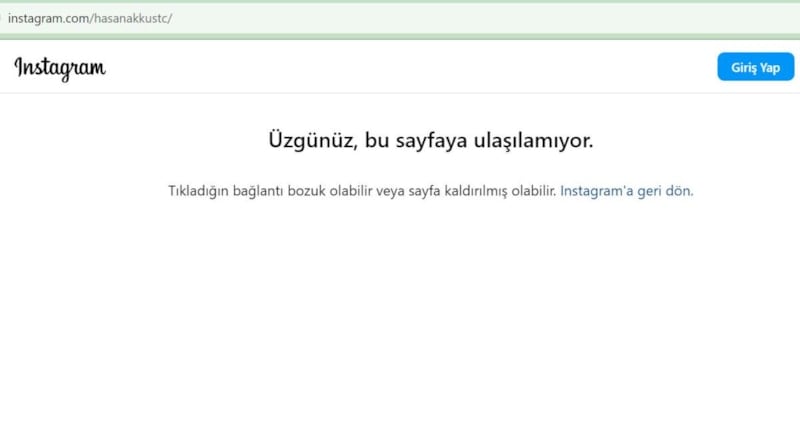The width and height of the screenshot is (800, 447).
Task: Click the blank white area below the message
Action: click(400, 320)
